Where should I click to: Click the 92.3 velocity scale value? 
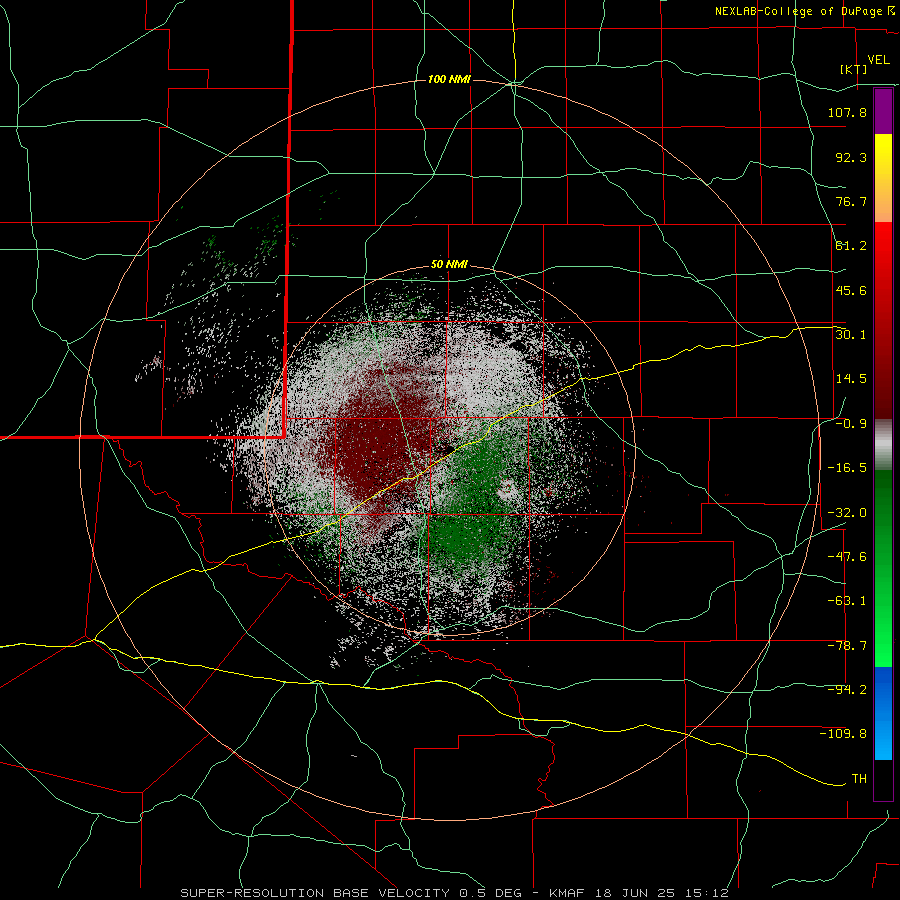coord(851,157)
